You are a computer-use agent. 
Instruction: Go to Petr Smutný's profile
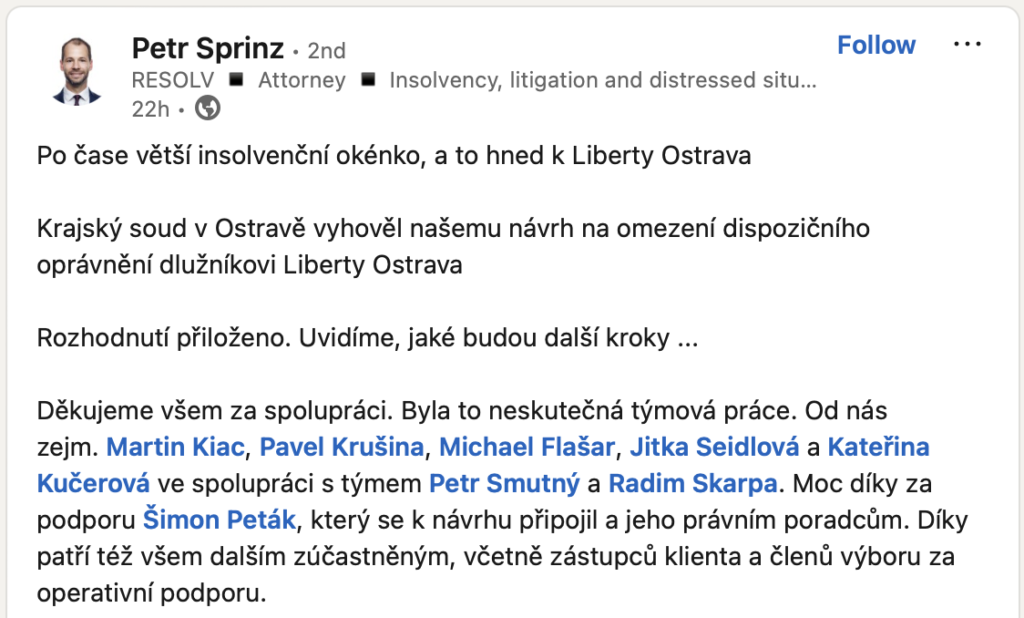504,484
